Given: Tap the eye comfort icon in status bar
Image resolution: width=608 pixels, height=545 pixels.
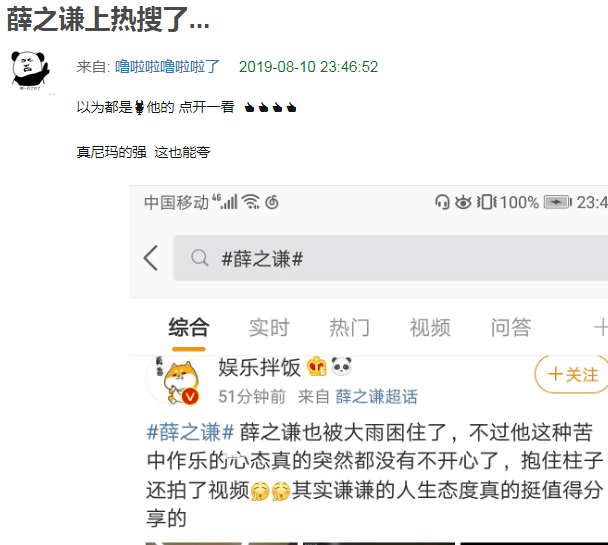Looking at the screenshot, I should 463,202.
